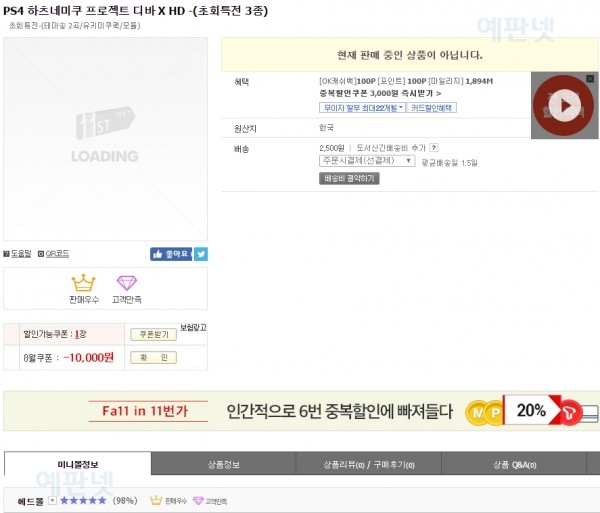Screen dimensions: 600x513
Task: Open the 도움말 help icon link
Action: [x=17, y=254]
